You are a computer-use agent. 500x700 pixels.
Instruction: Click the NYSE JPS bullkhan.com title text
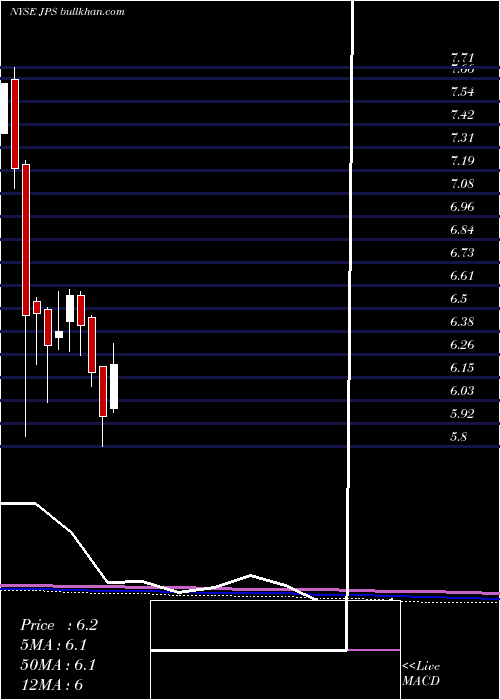(x=67, y=12)
